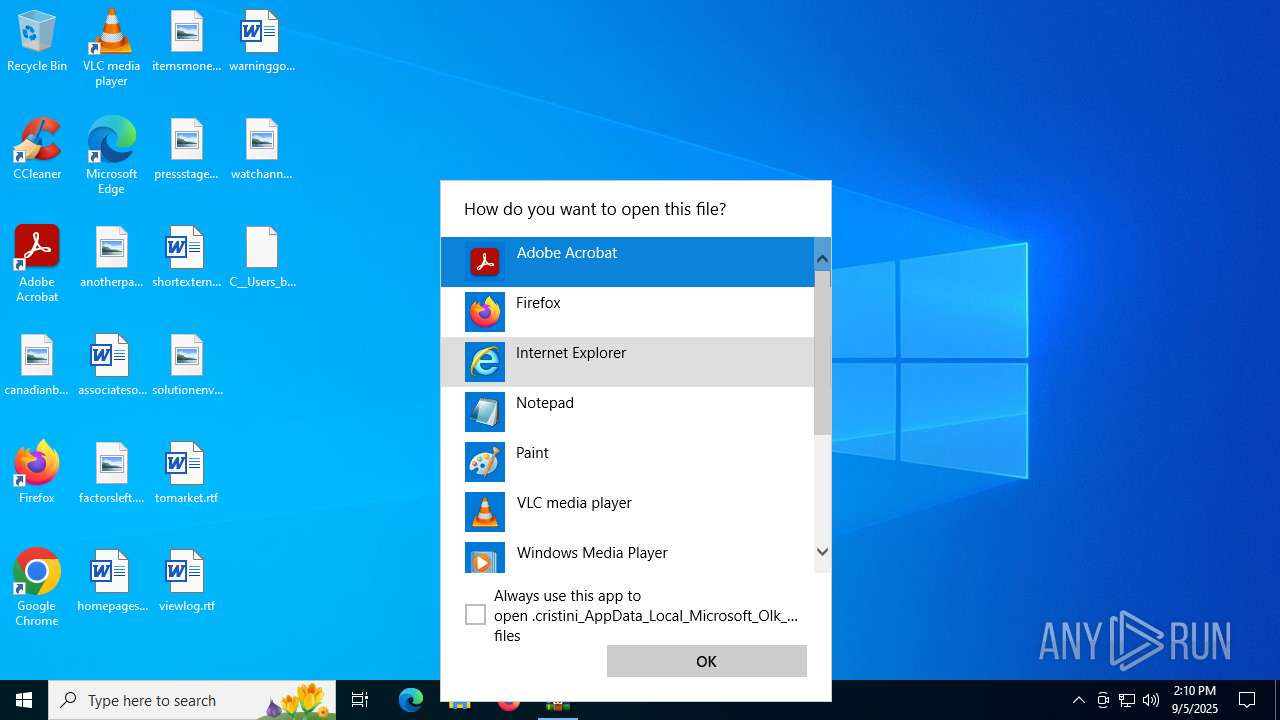This screenshot has height=720, width=1280.
Task: Select the Google Chrome desktop shortcut
Action: coord(37,588)
